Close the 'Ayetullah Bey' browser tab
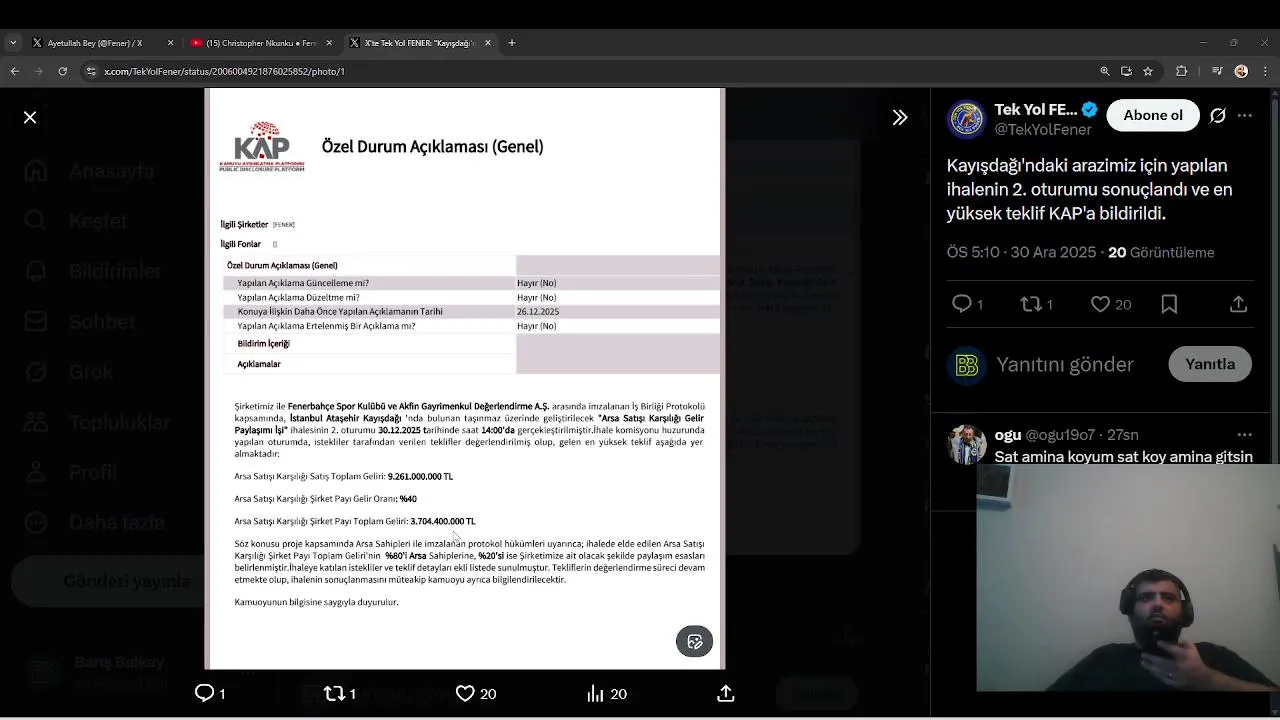 coord(170,43)
